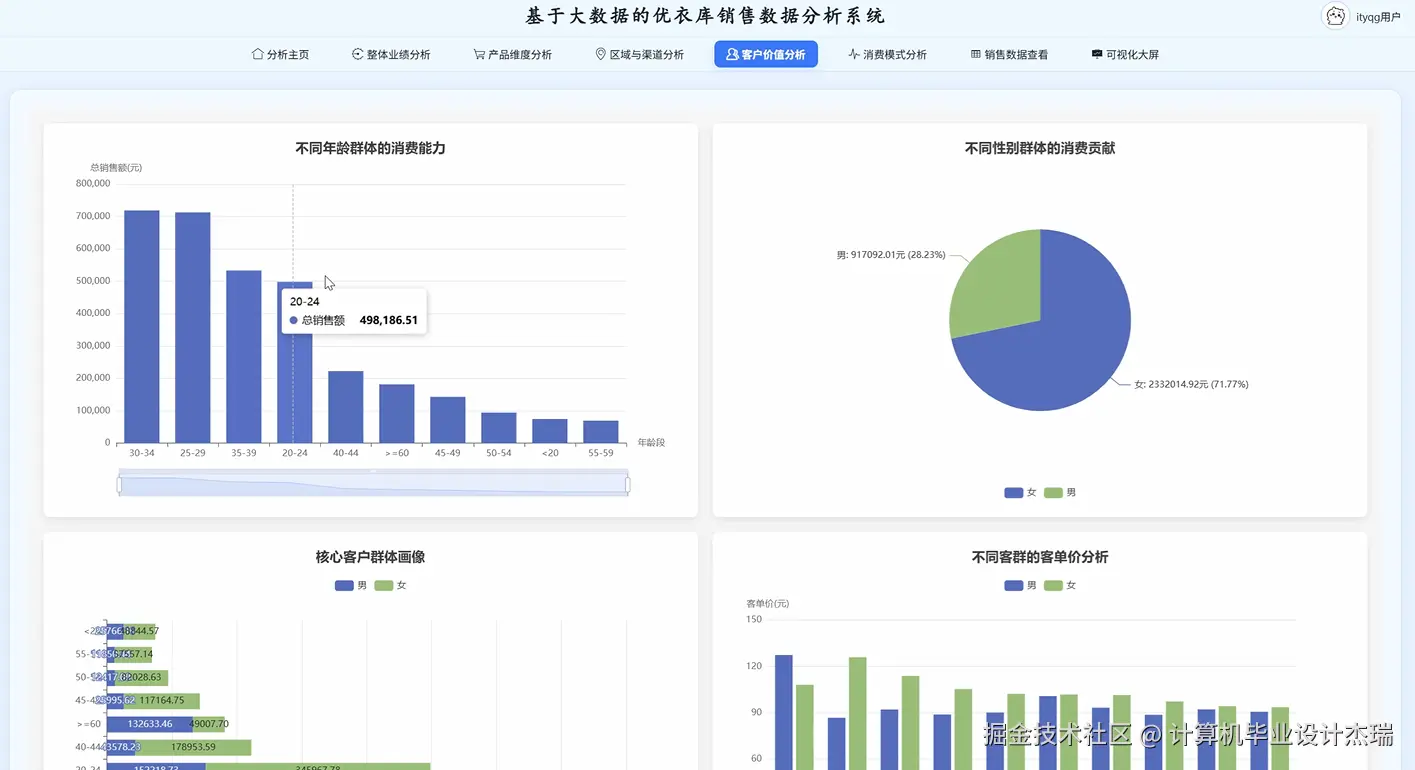The height and width of the screenshot is (770, 1415).
Task: Click the 客单价(元) axis label
Action: pyautogui.click(x=768, y=603)
